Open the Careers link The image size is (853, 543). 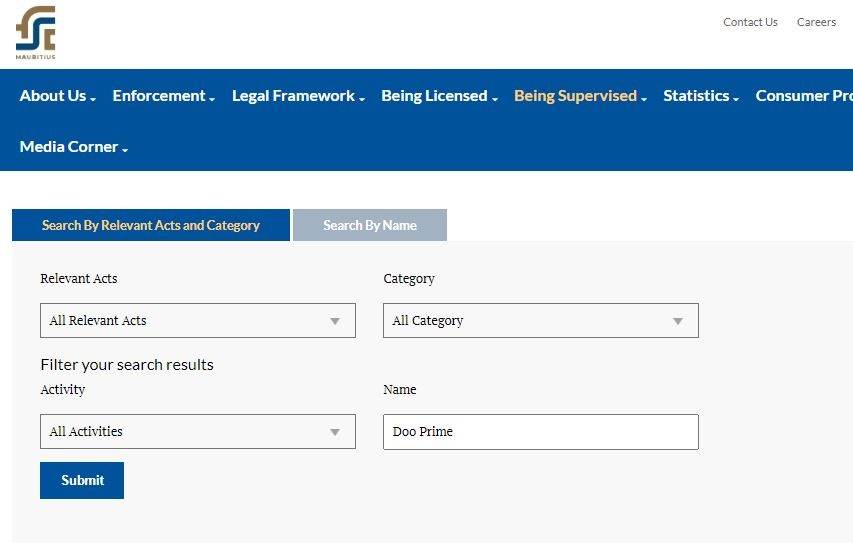[816, 22]
